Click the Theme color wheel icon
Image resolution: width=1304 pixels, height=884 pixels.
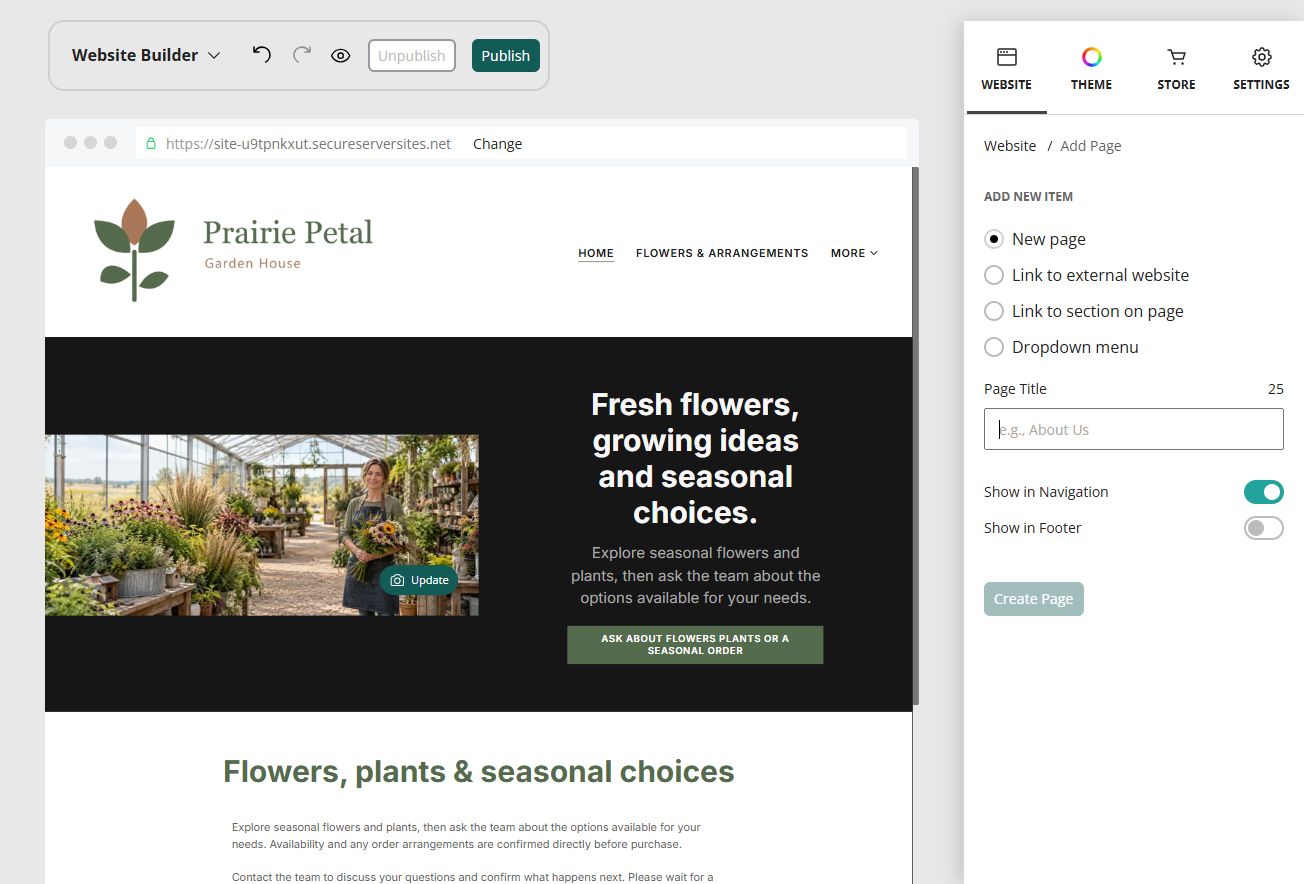pos(1091,57)
